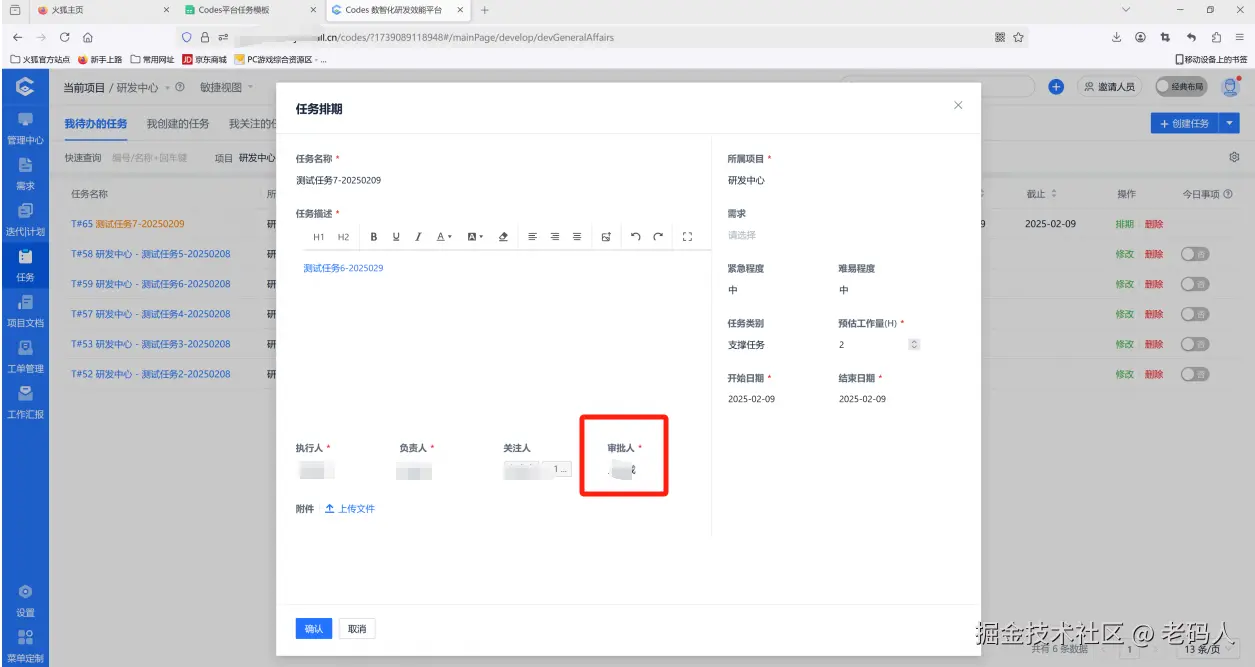Open 管理中心 in the sidebar
The width and height of the screenshot is (1255, 667).
[x=25, y=129]
